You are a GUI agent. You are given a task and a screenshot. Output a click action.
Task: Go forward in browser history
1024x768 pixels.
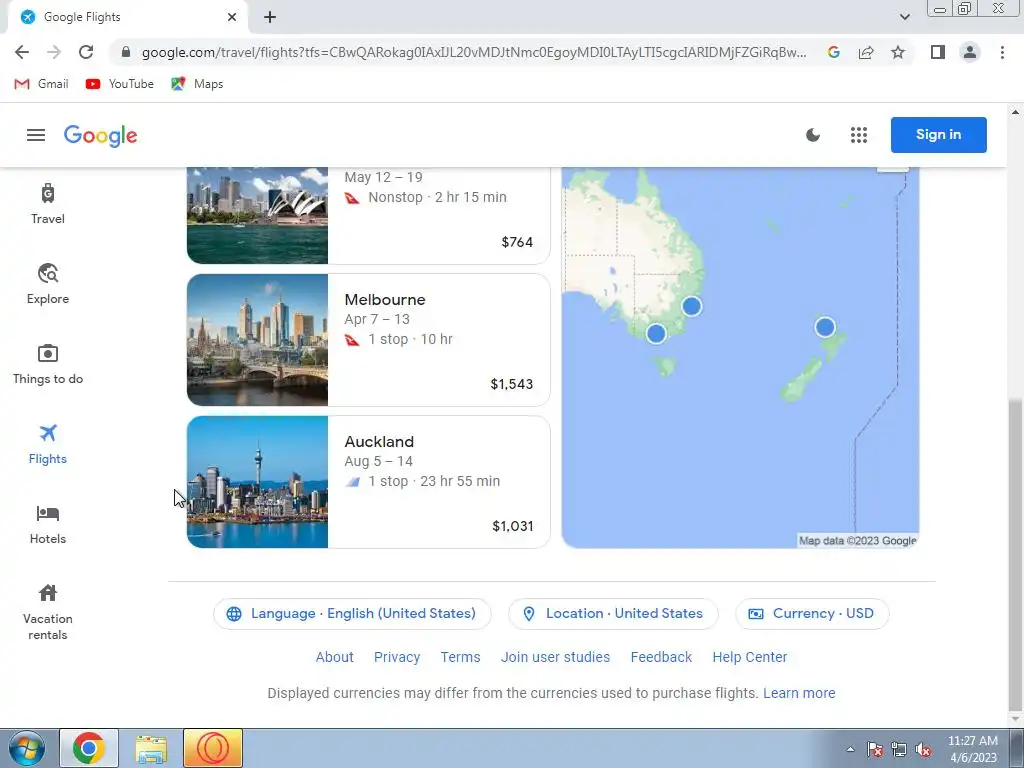[54, 52]
